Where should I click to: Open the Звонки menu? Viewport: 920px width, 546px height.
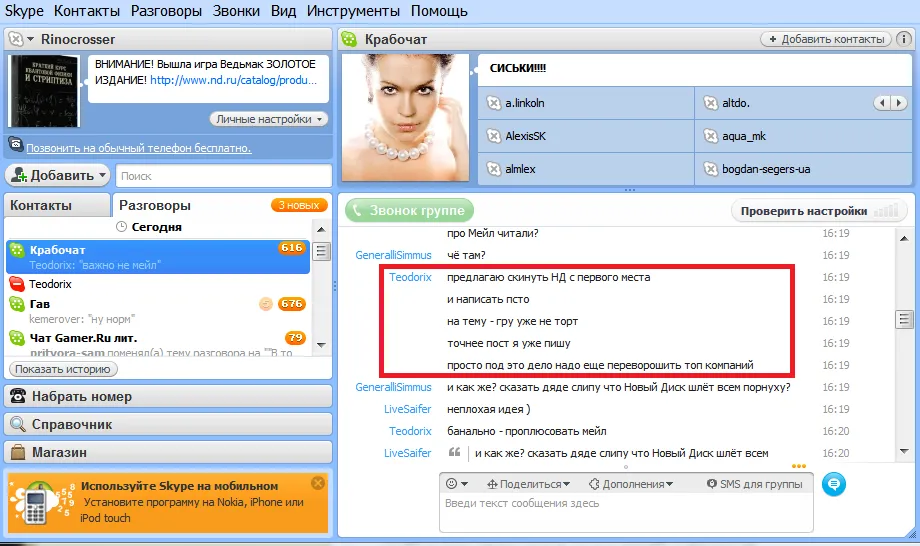236,11
